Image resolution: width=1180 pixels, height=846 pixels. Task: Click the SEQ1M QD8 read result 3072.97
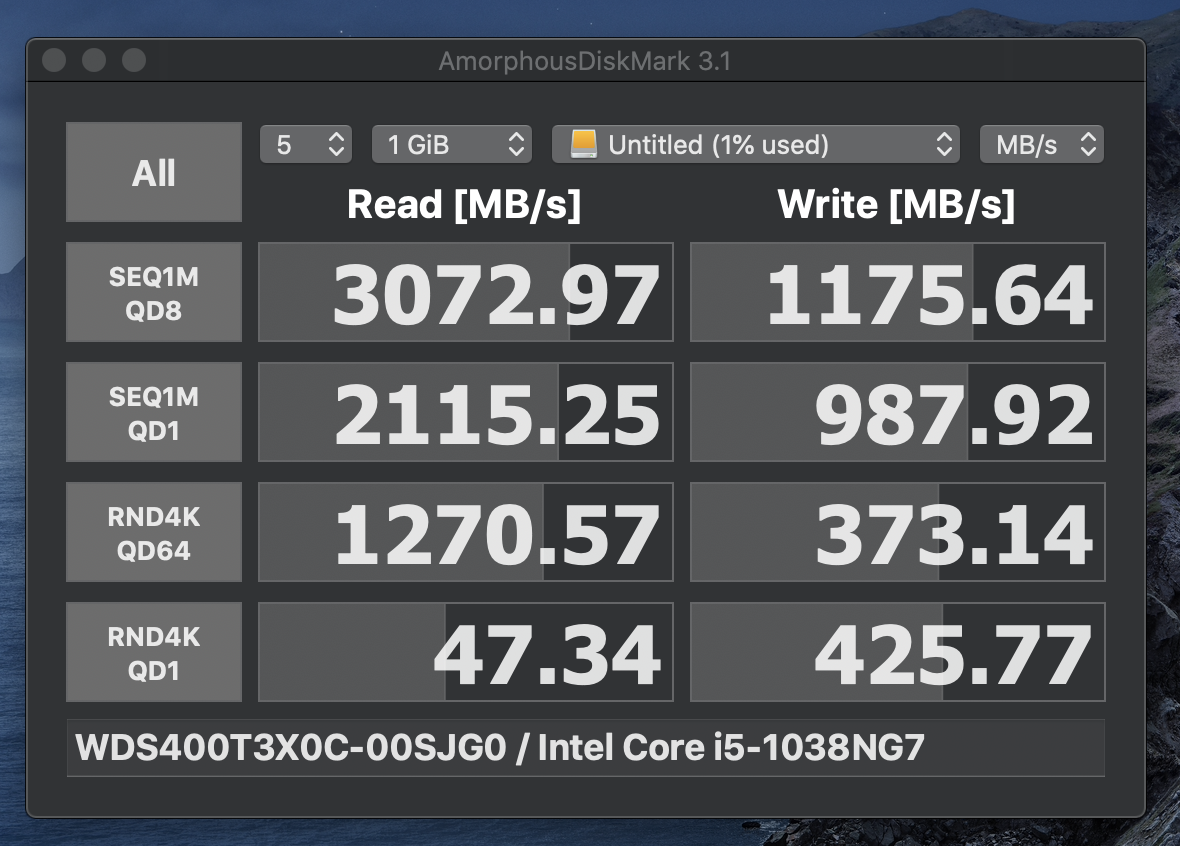point(466,292)
